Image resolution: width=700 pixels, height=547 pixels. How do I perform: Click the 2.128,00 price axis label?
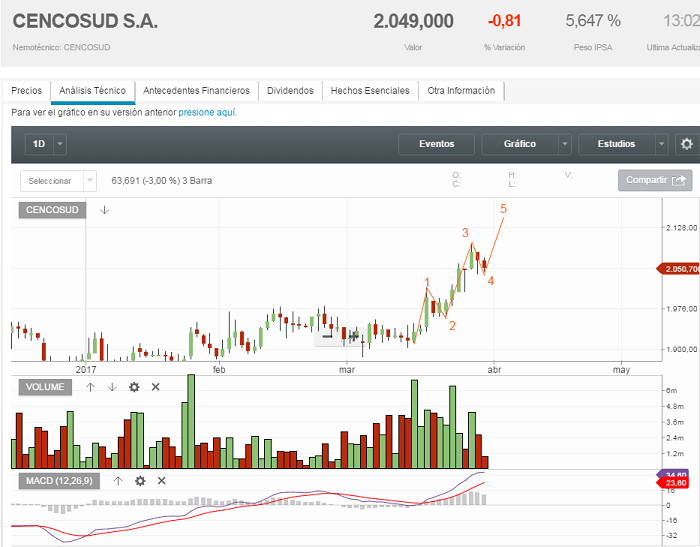[682, 228]
